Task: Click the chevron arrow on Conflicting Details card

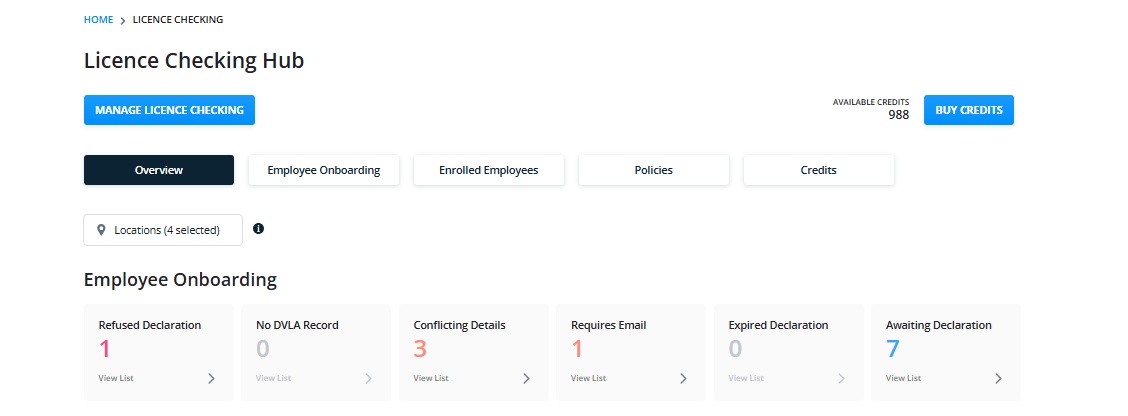Action: [x=526, y=379]
